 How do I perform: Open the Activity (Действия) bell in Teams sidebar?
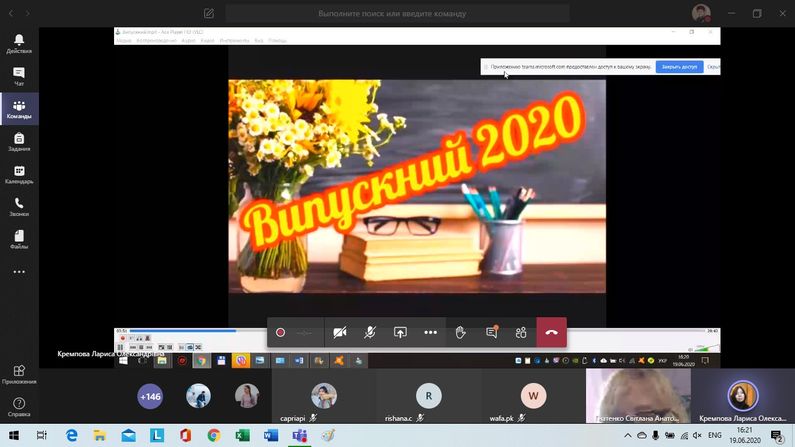click(x=19, y=44)
